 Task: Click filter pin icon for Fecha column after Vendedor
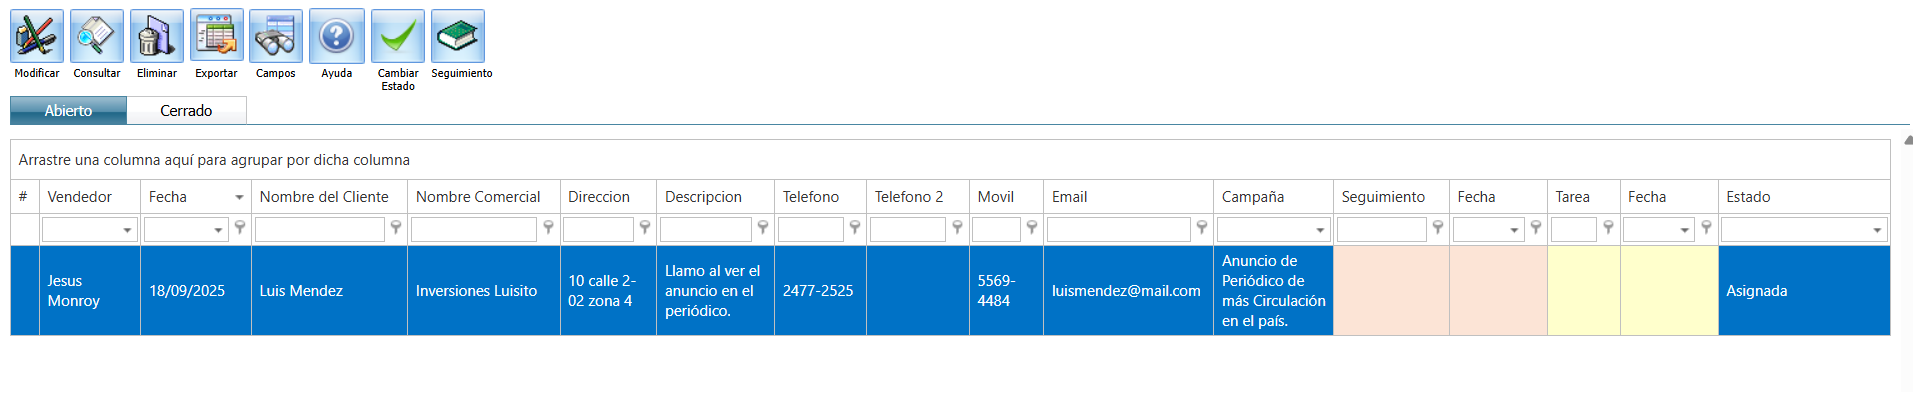pyautogui.click(x=240, y=228)
